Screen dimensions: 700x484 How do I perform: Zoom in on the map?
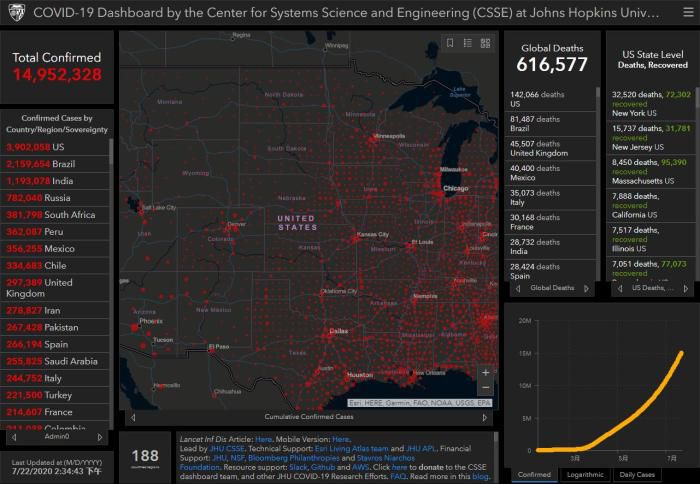486,372
